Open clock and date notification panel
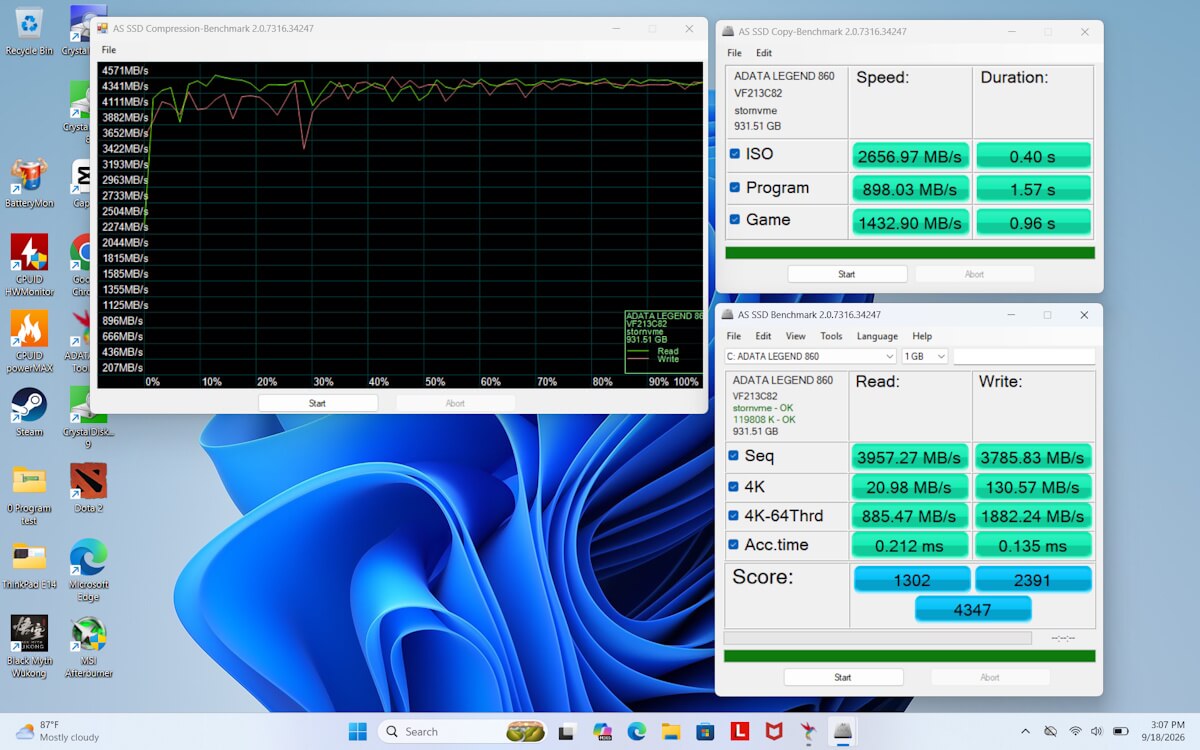Viewport: 1200px width, 750px height. coord(1162,731)
